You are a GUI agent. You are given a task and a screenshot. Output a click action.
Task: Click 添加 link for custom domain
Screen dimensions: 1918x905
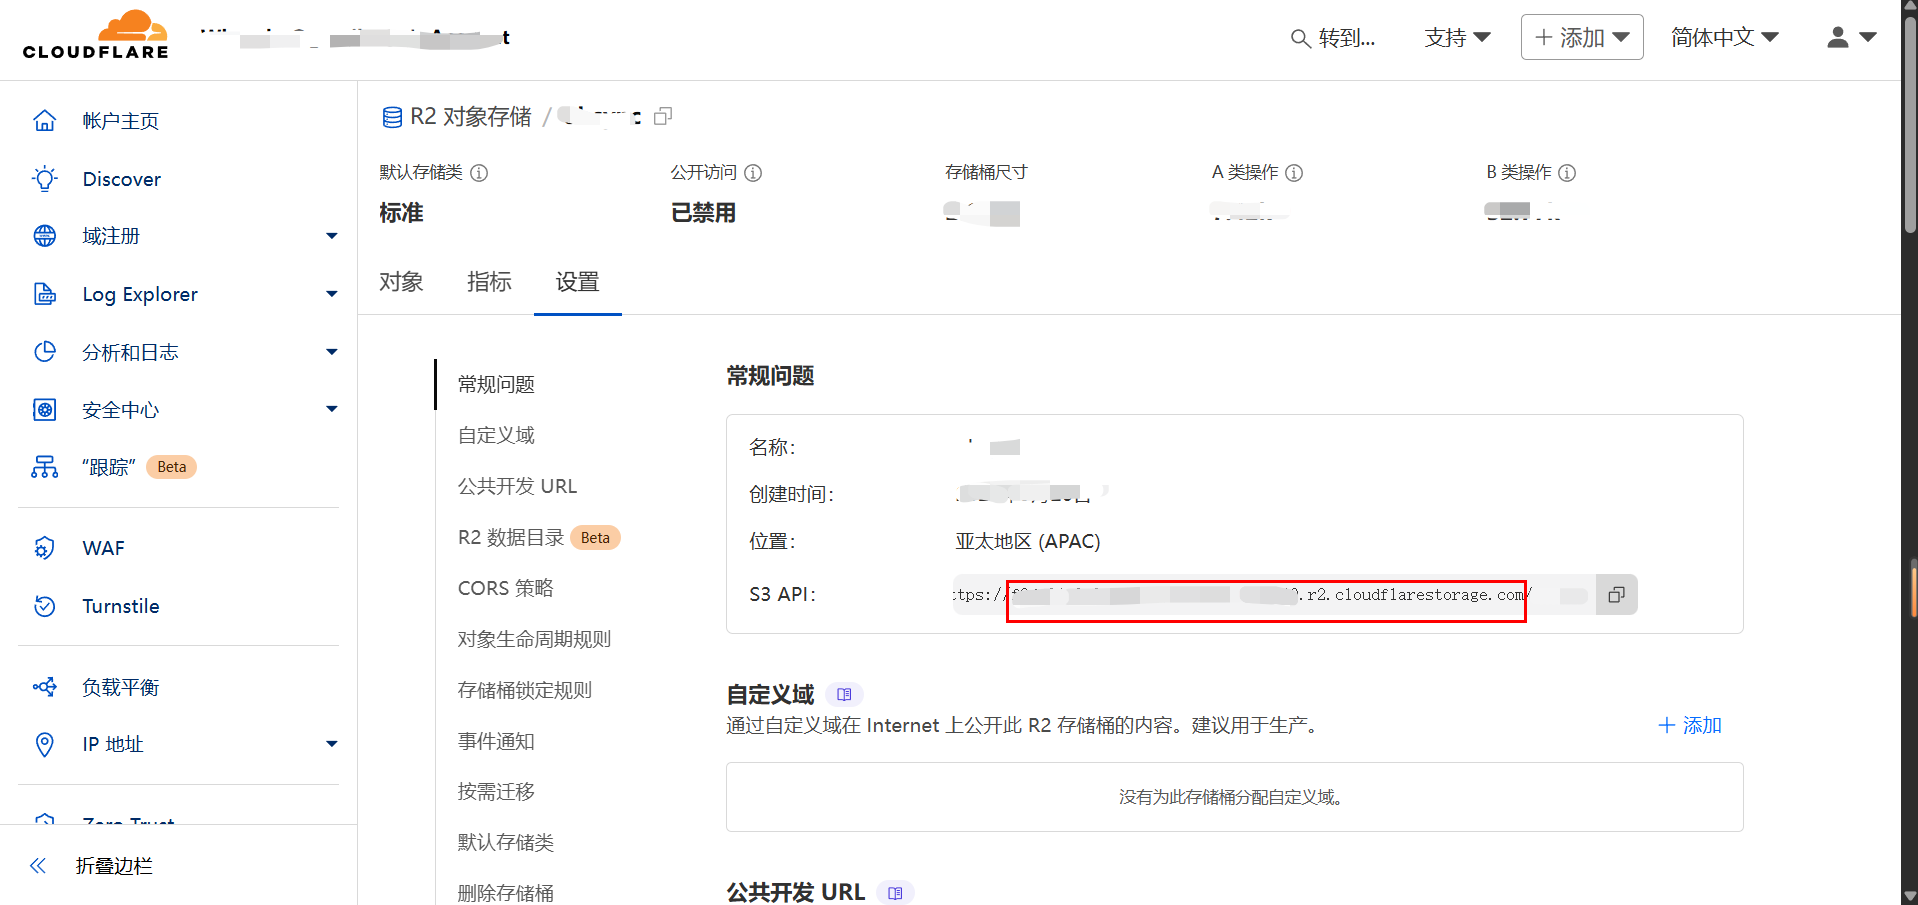pyautogui.click(x=1690, y=725)
